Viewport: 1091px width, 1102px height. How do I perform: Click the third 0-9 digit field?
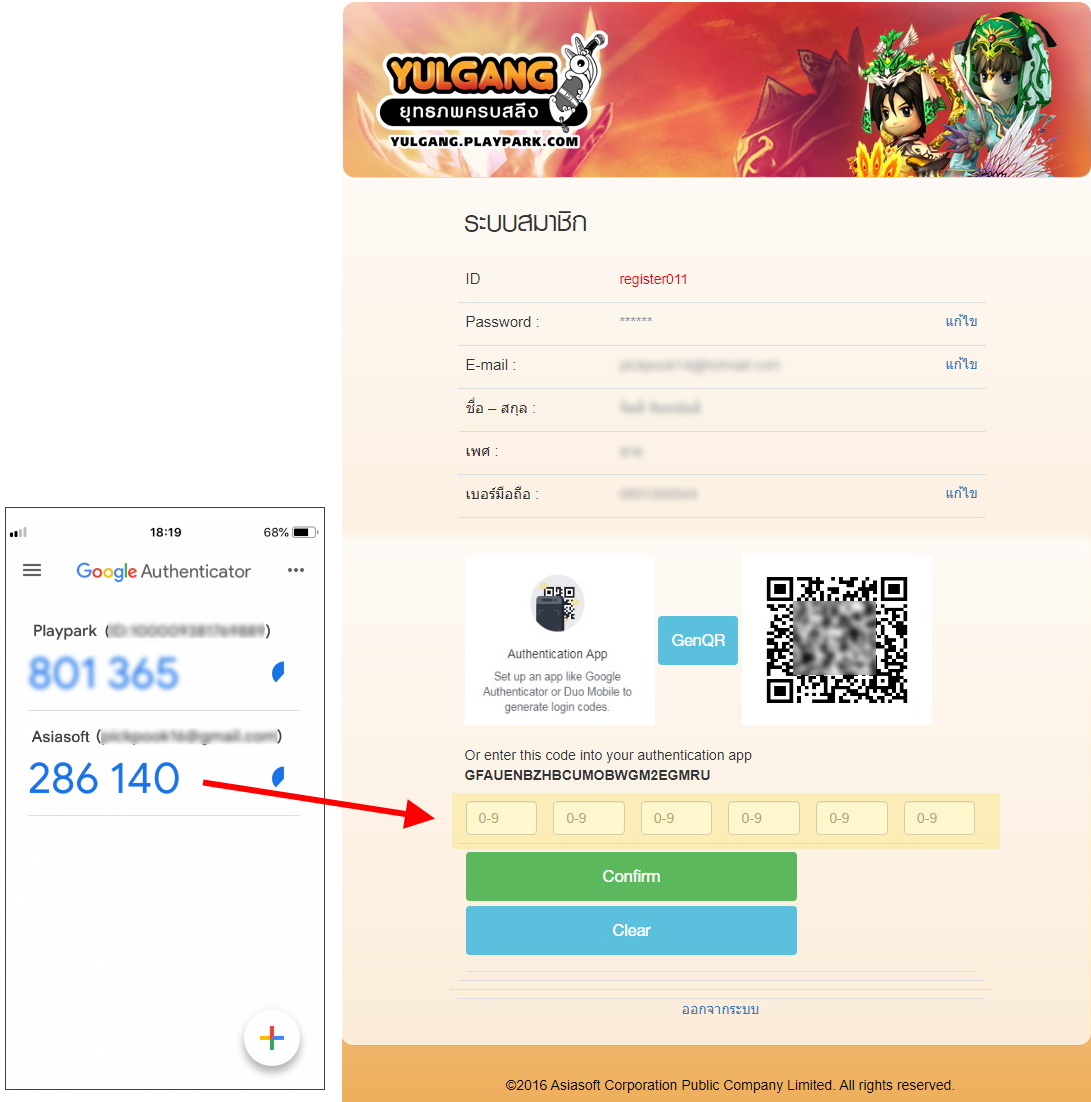pyautogui.click(x=676, y=818)
